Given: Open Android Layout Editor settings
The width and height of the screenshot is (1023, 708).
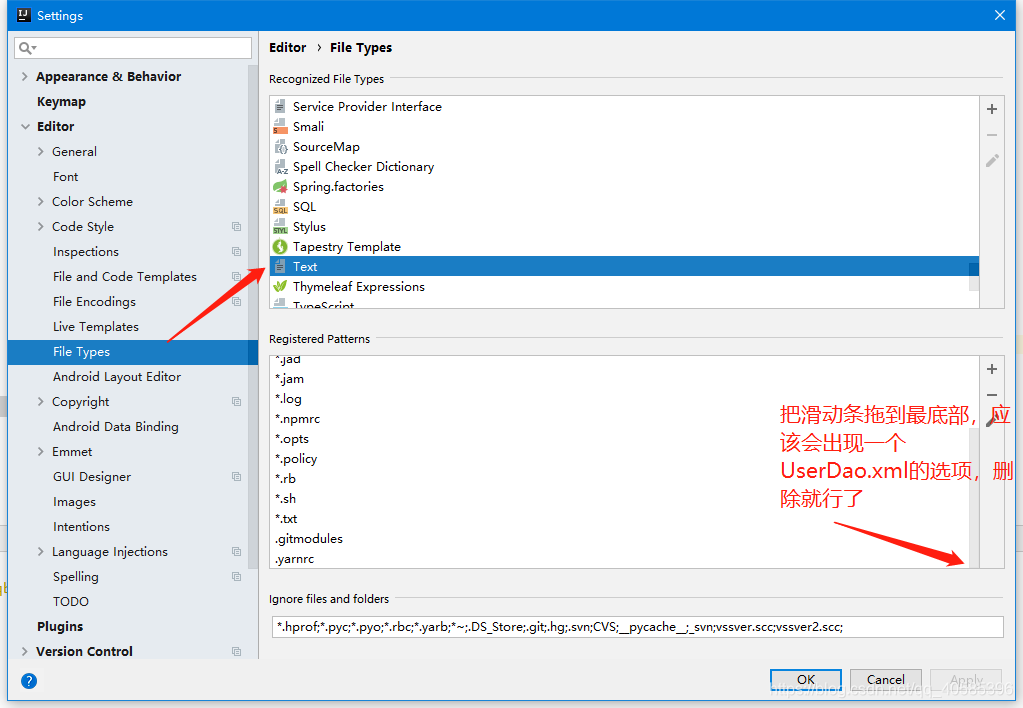Looking at the screenshot, I should pos(117,377).
